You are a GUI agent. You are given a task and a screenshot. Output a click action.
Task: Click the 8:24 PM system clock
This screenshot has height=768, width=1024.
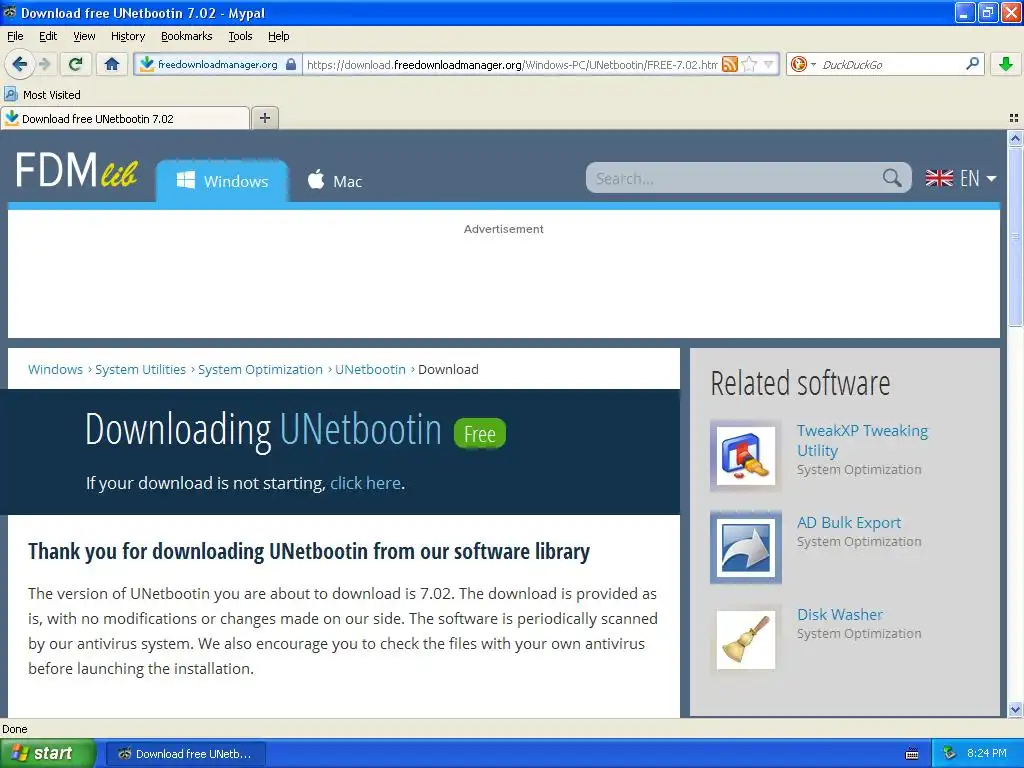click(987, 754)
